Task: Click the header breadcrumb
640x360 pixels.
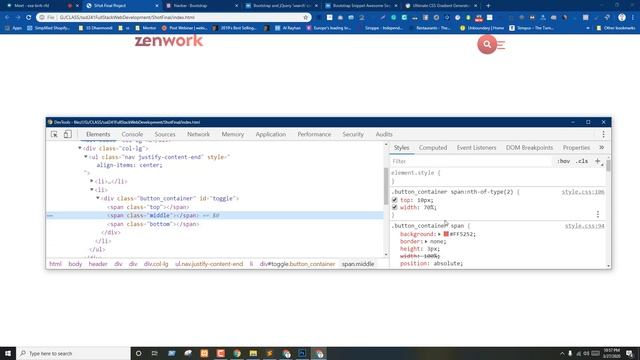Action: (x=98, y=264)
